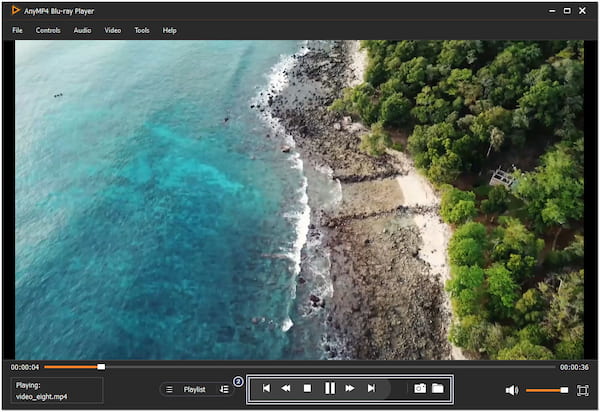Screen dimensions: 600x412
Task: Open the File menu
Action: [x=17, y=30]
